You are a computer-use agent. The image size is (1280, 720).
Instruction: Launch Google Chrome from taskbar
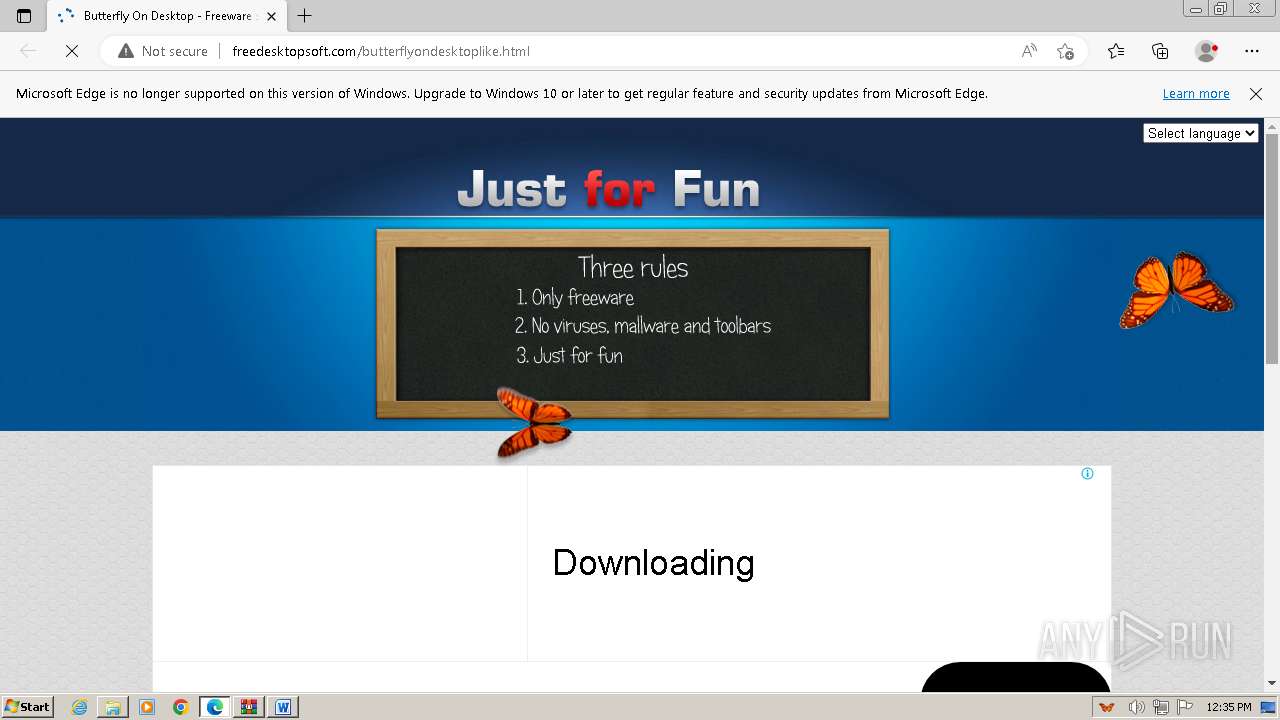[181, 707]
